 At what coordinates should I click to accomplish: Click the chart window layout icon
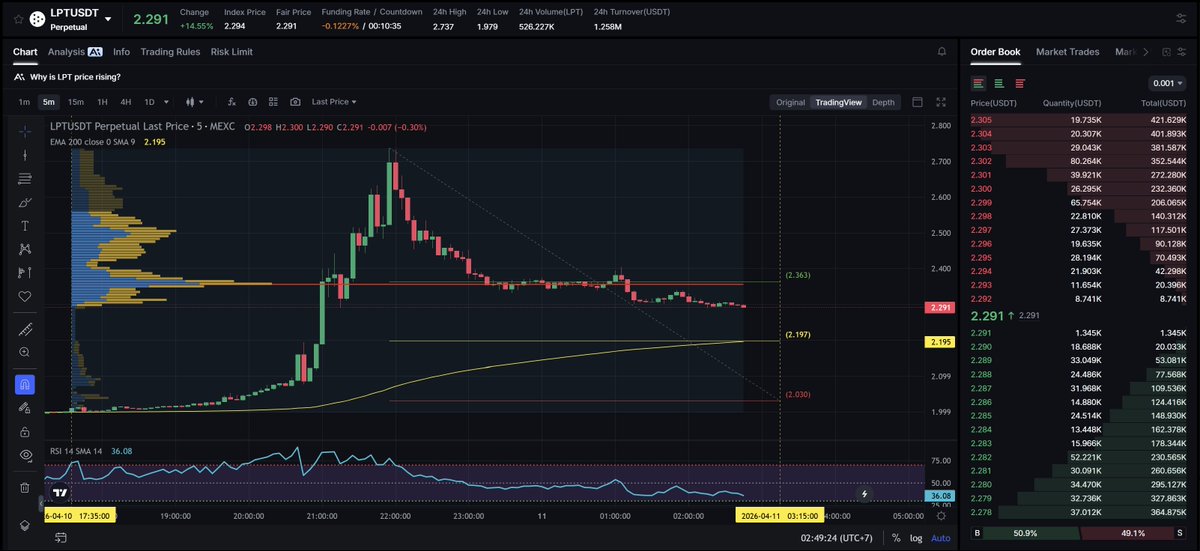pos(917,102)
